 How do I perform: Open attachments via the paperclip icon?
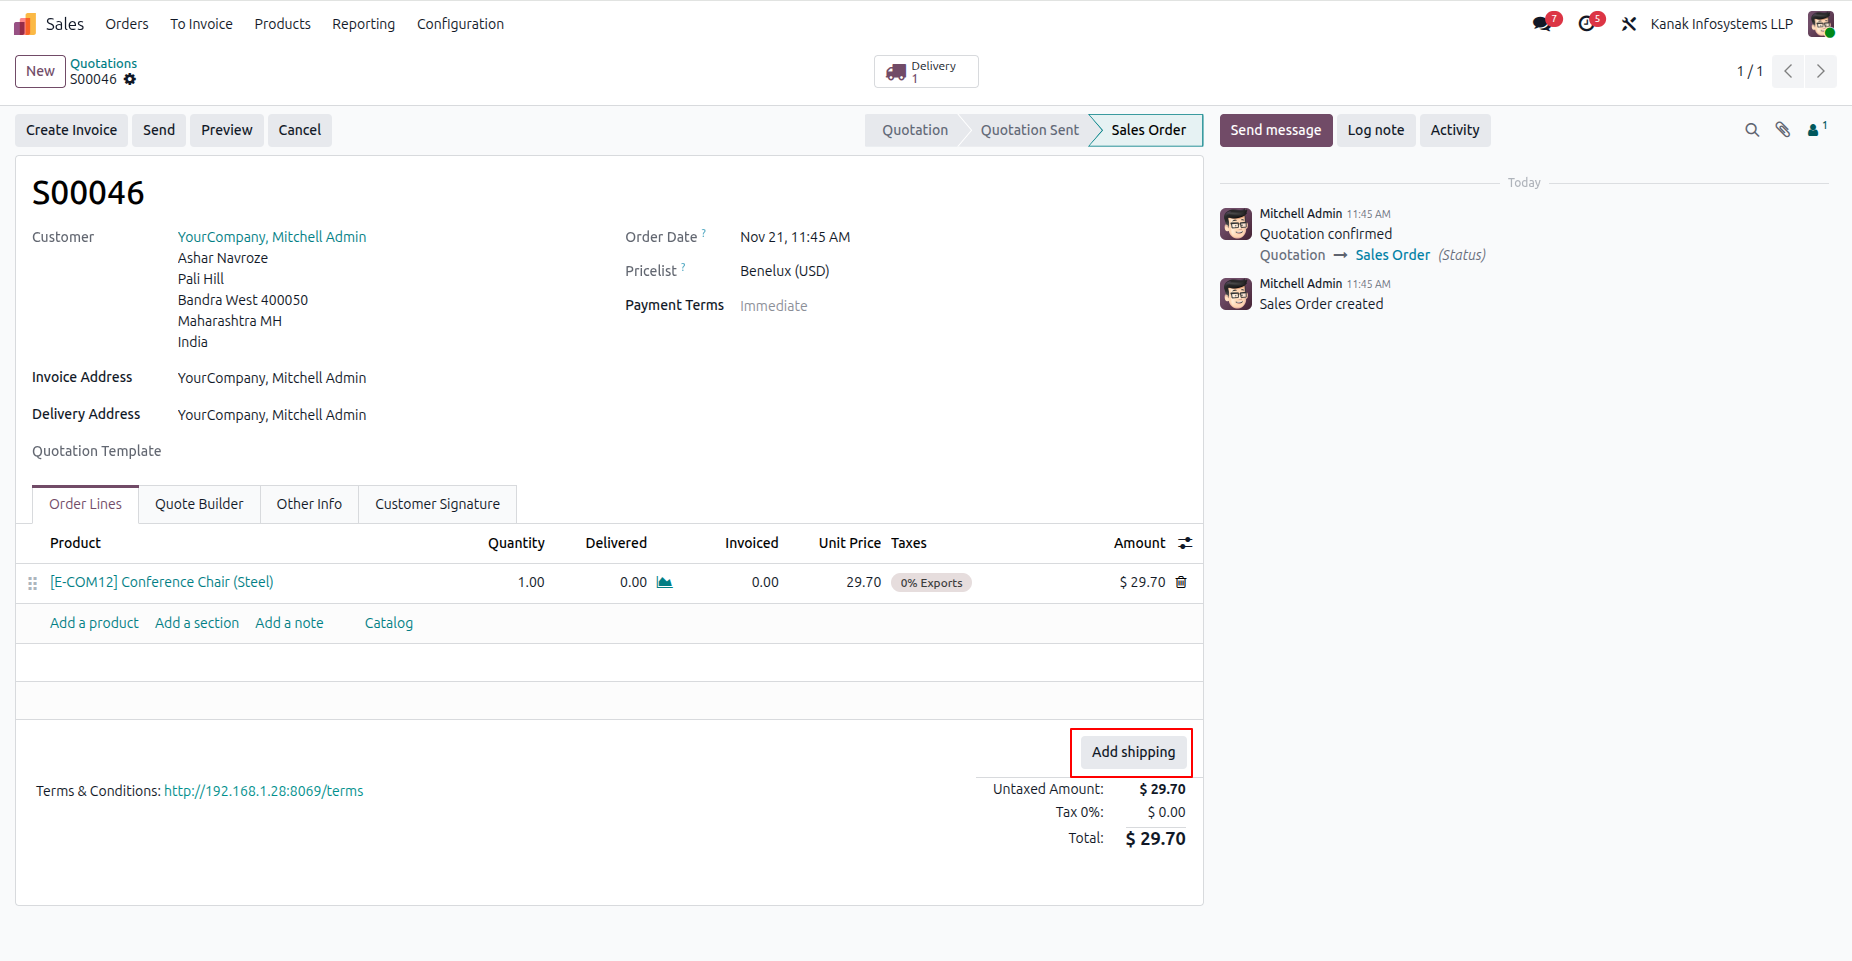coord(1783,130)
